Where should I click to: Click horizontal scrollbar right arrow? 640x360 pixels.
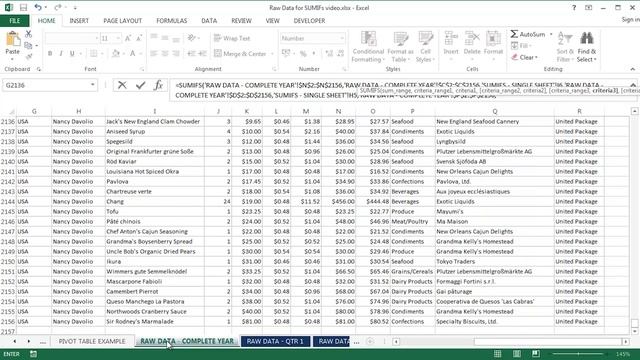[x=625, y=341]
